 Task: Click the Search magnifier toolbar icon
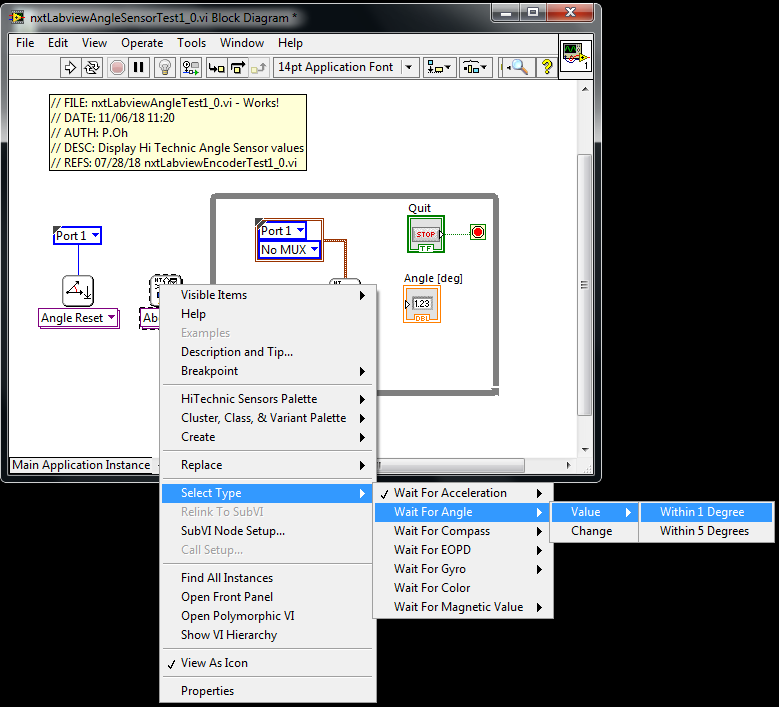click(x=518, y=67)
